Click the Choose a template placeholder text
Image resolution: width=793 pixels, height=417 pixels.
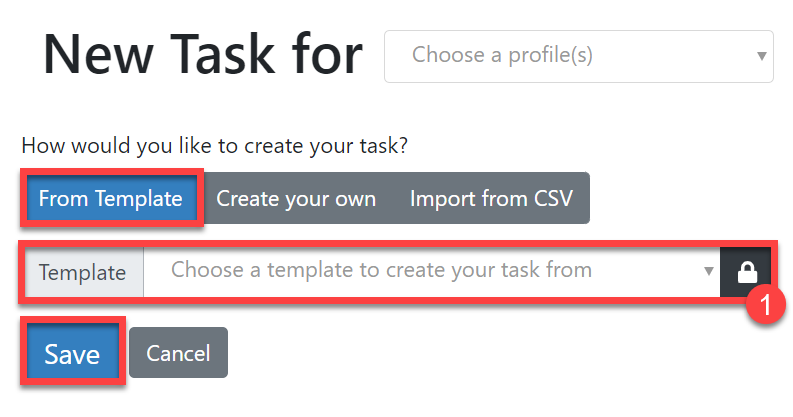pyautogui.click(x=381, y=270)
